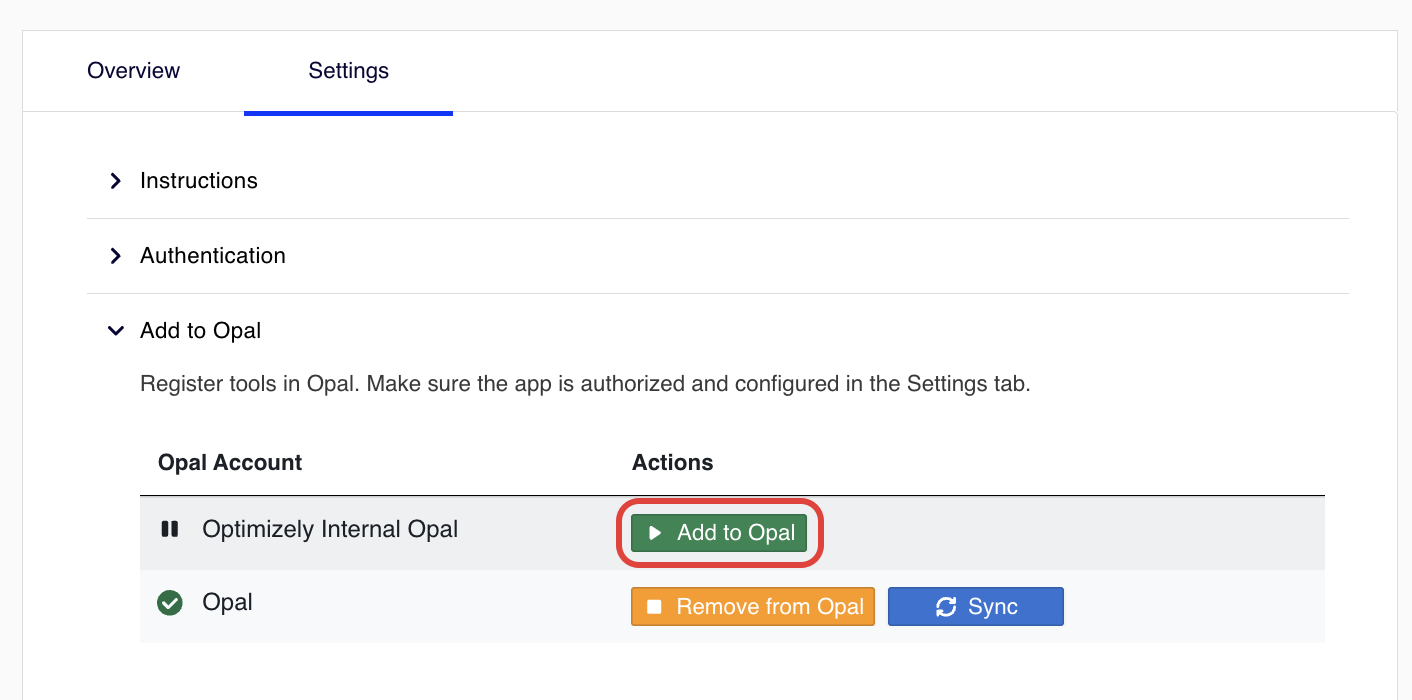Click green checkmark icon beside Opal account
This screenshot has width=1412, height=700.
(170, 603)
